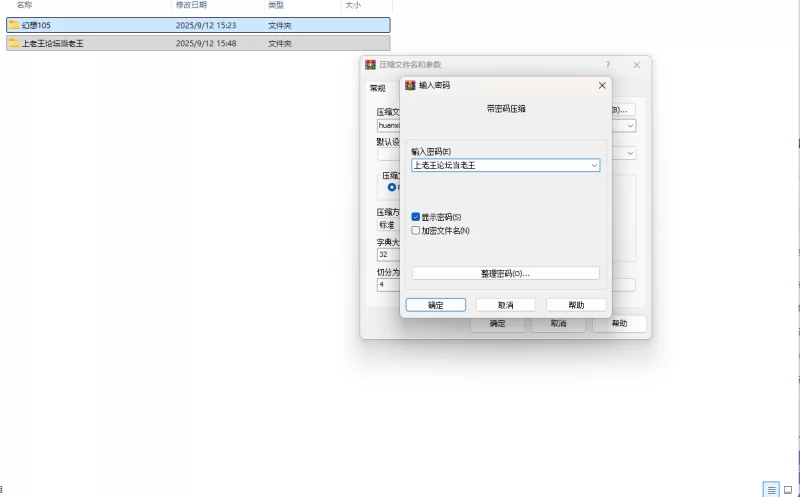Expand archive name dropdown arrow in background dialog
800x497 pixels.
click(631, 126)
